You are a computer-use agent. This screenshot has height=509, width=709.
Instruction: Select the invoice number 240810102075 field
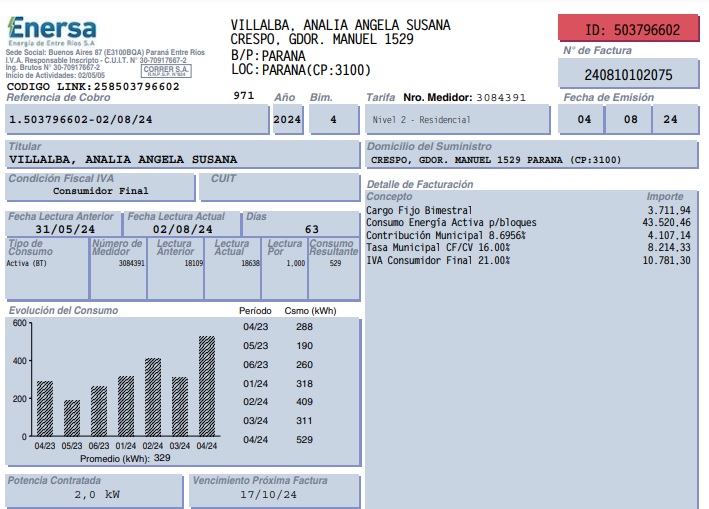[629, 75]
